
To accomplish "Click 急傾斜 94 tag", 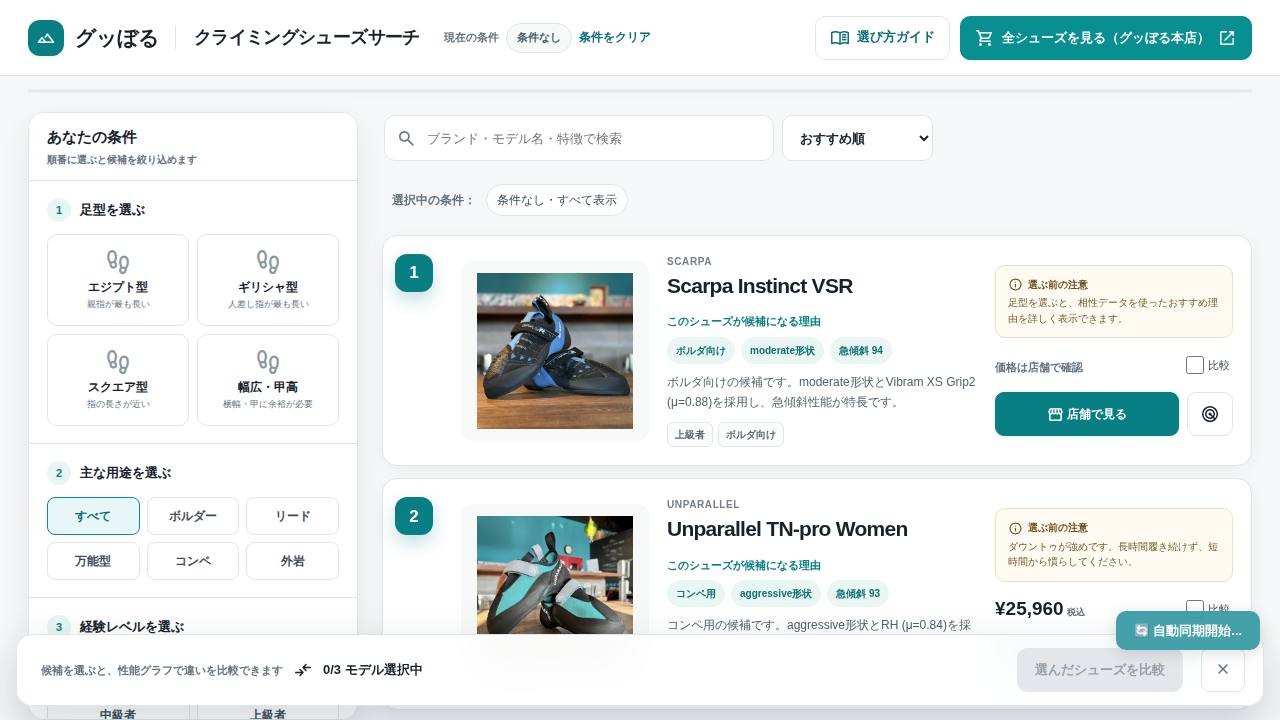I will pos(861,351).
